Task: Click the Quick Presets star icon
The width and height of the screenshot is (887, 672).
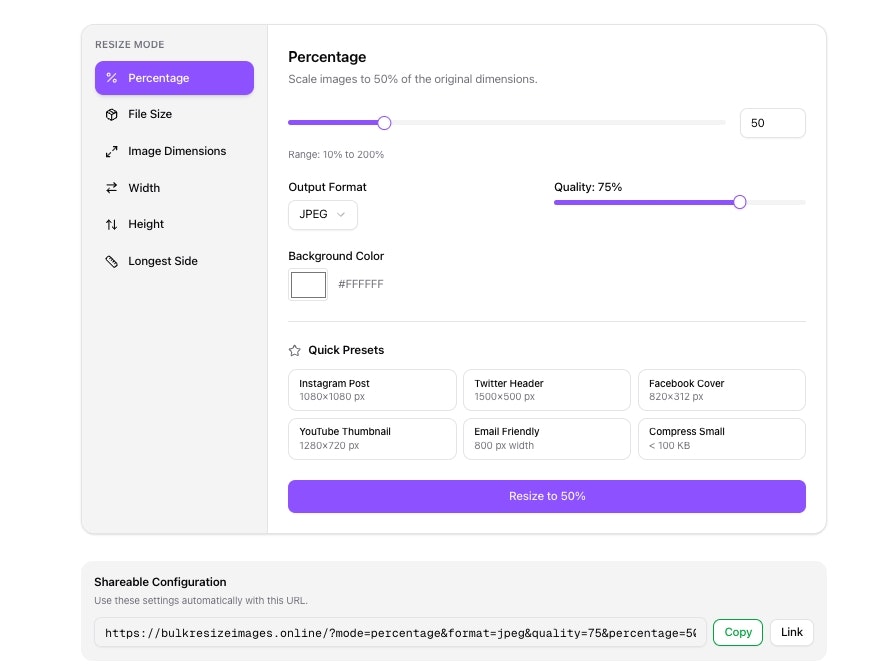Action: pyautogui.click(x=295, y=351)
